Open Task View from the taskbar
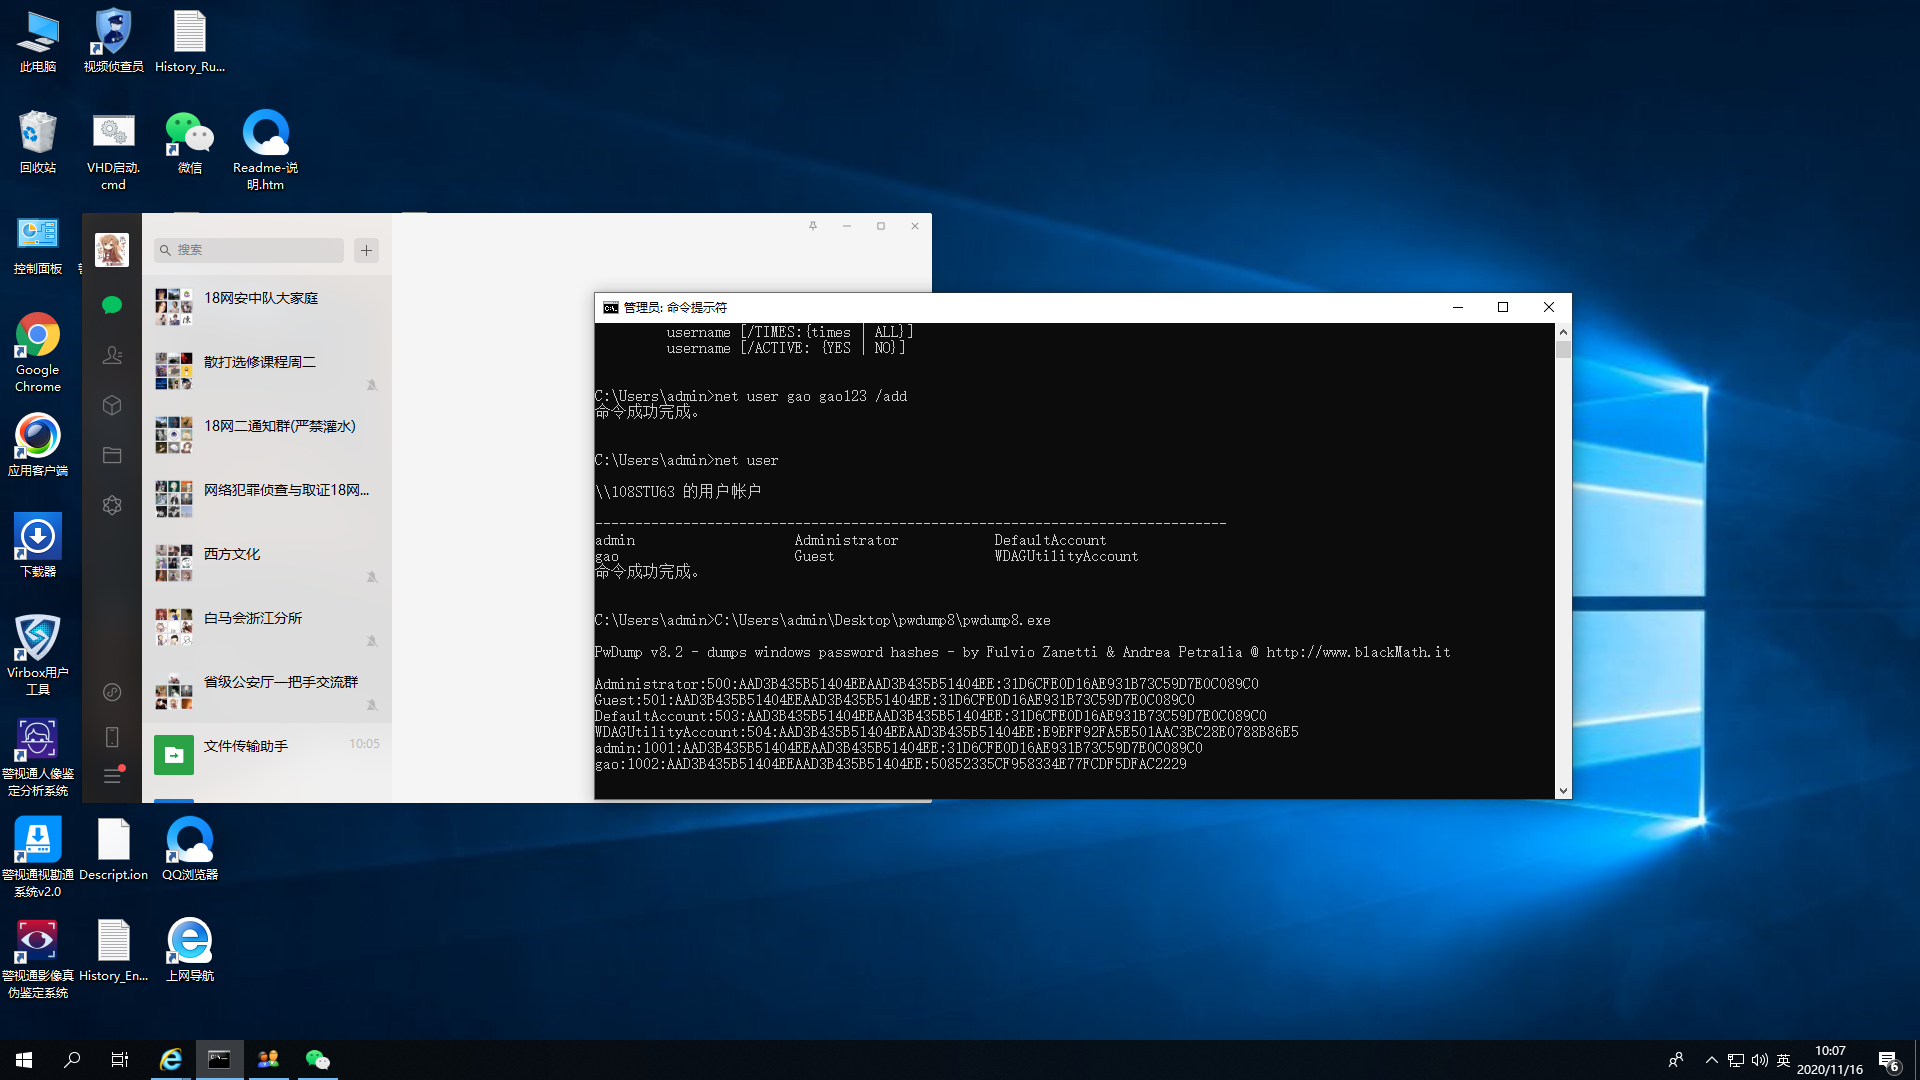Screen dimensions: 1920x1080 pos(120,1060)
